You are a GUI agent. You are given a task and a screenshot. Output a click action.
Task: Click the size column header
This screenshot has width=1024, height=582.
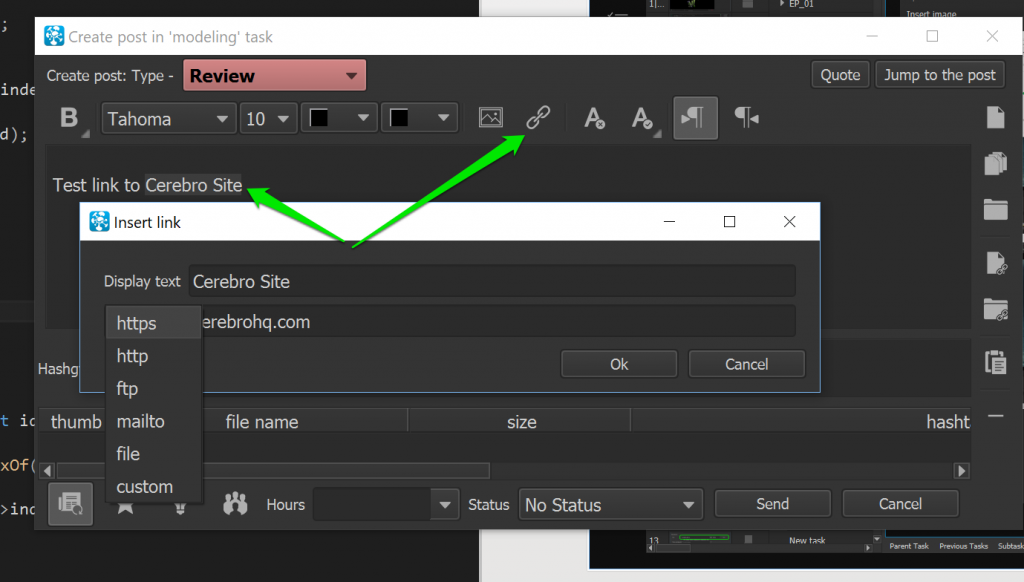521,422
